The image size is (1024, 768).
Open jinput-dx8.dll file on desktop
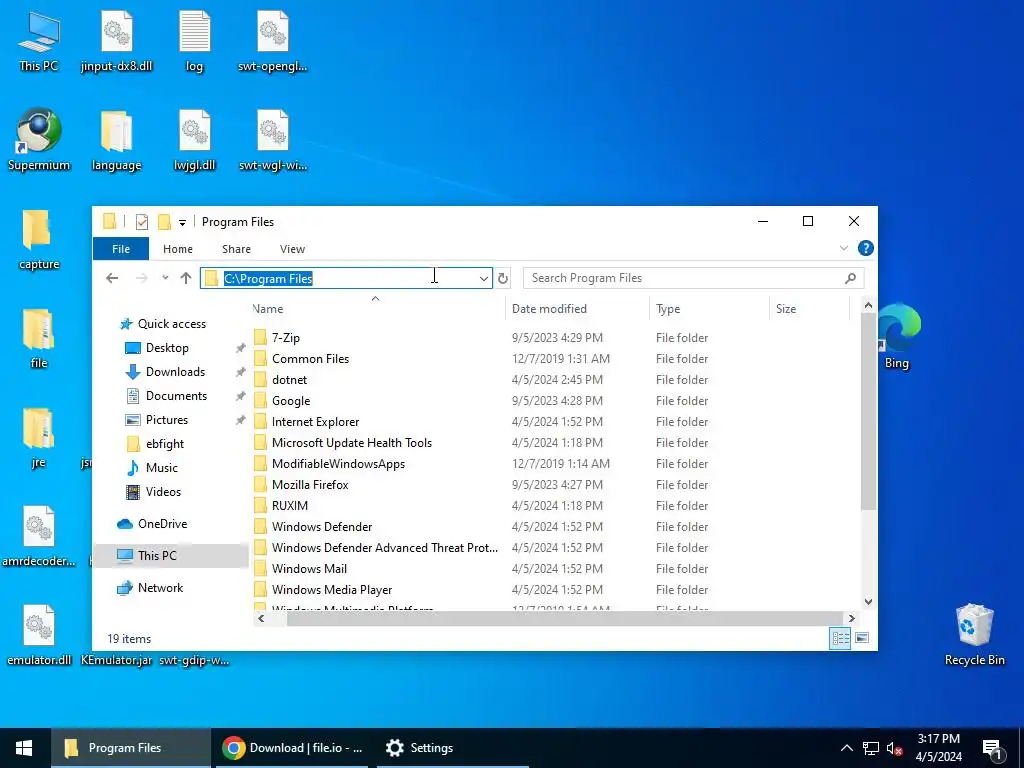[116, 40]
